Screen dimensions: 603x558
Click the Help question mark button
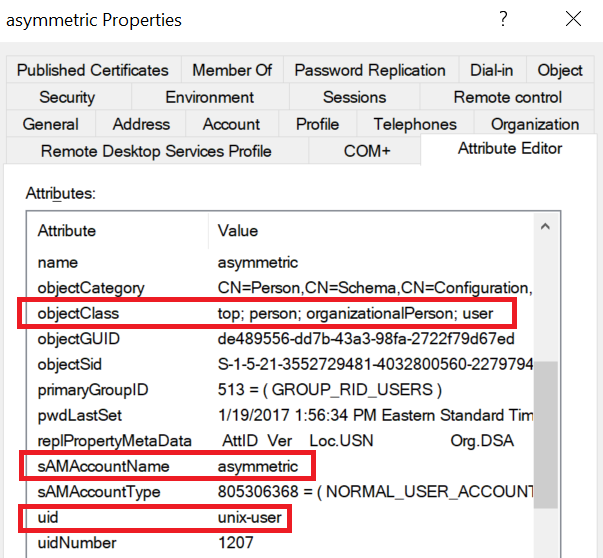tap(503, 19)
